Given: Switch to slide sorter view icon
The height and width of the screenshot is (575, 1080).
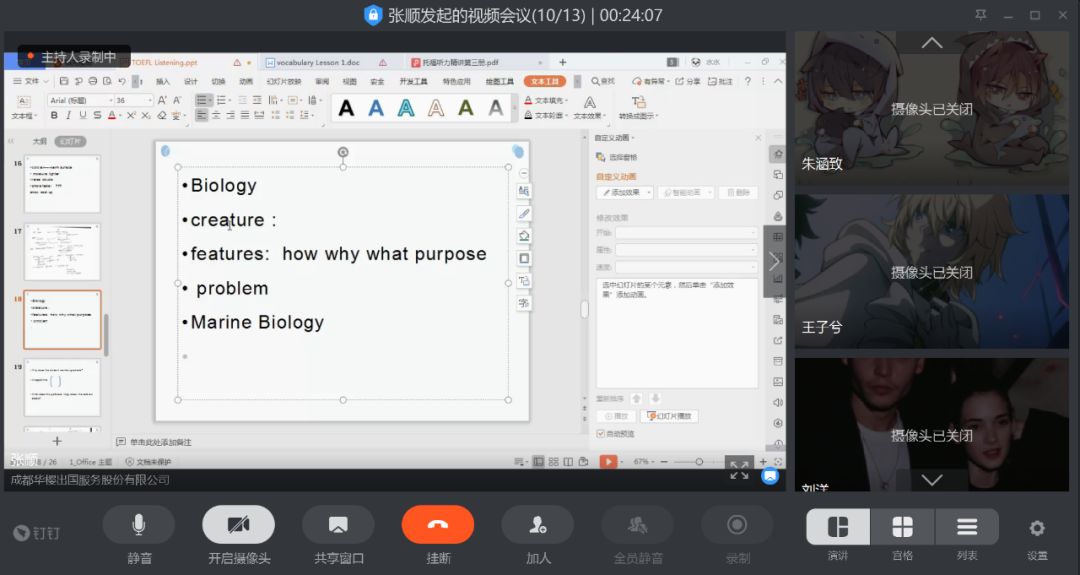Looking at the screenshot, I should (554, 461).
